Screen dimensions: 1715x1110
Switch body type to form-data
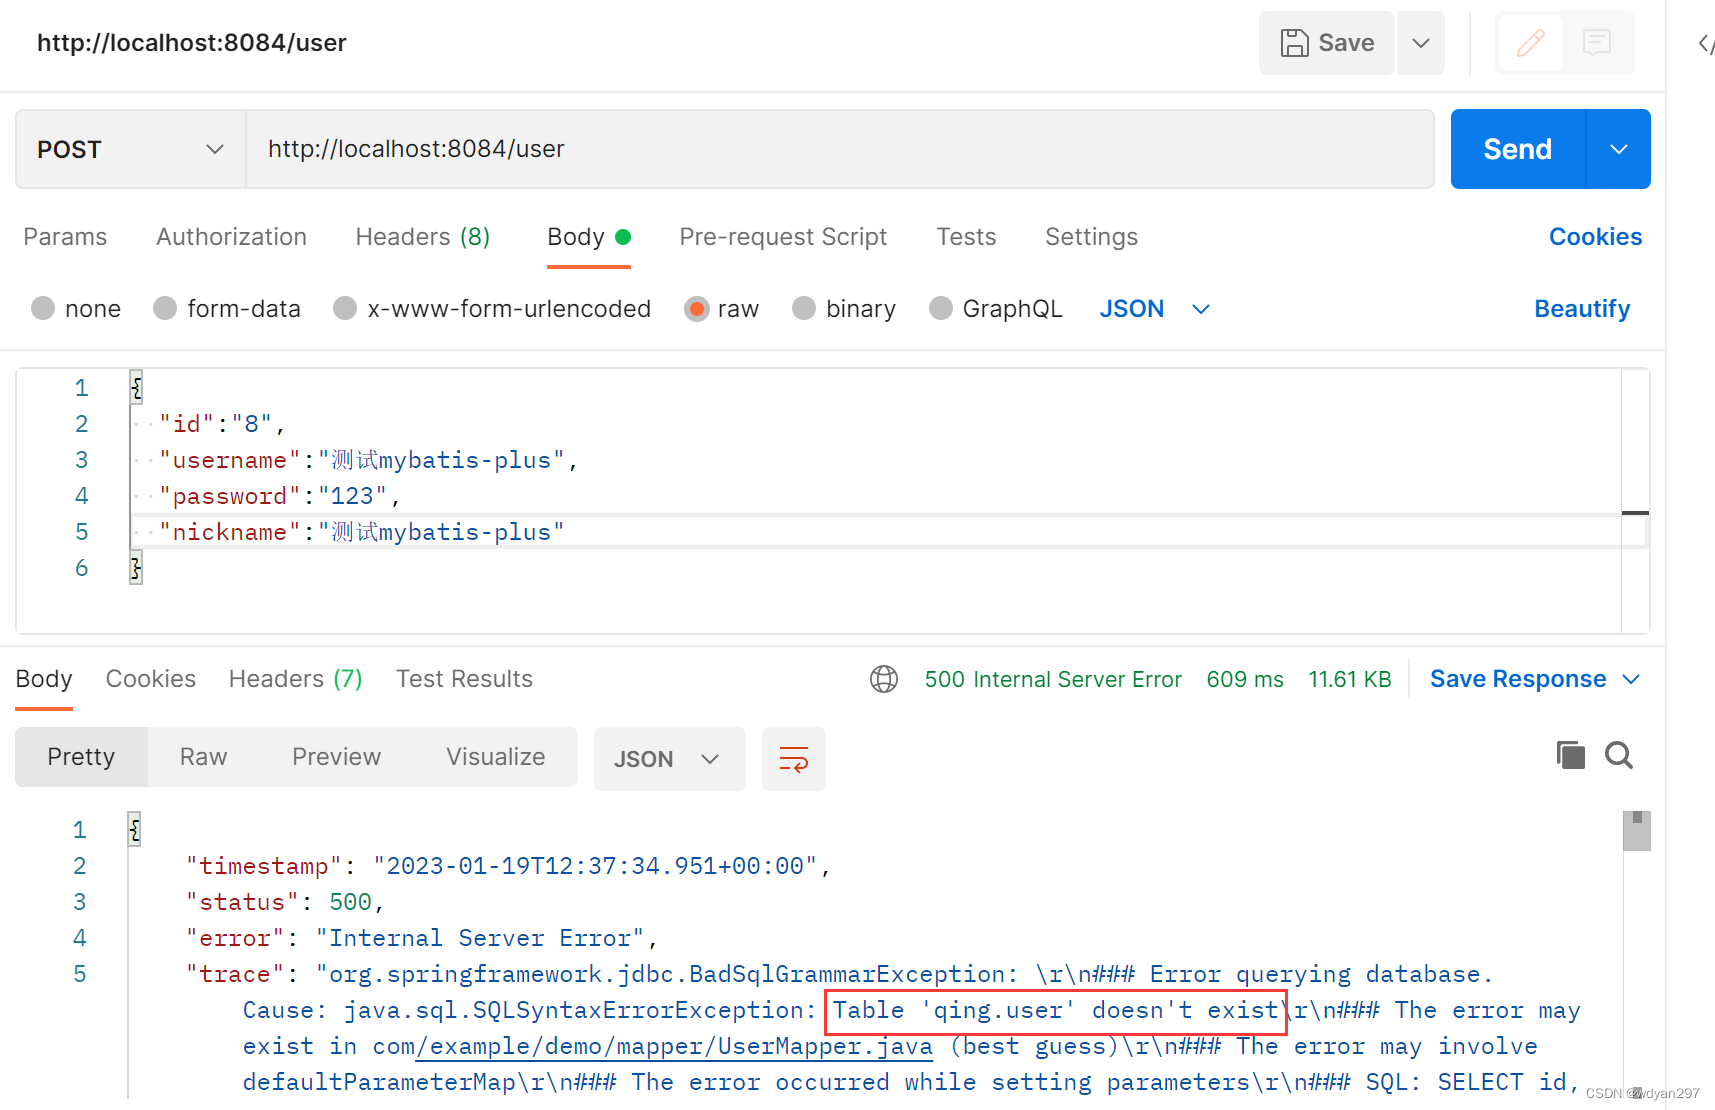click(164, 308)
